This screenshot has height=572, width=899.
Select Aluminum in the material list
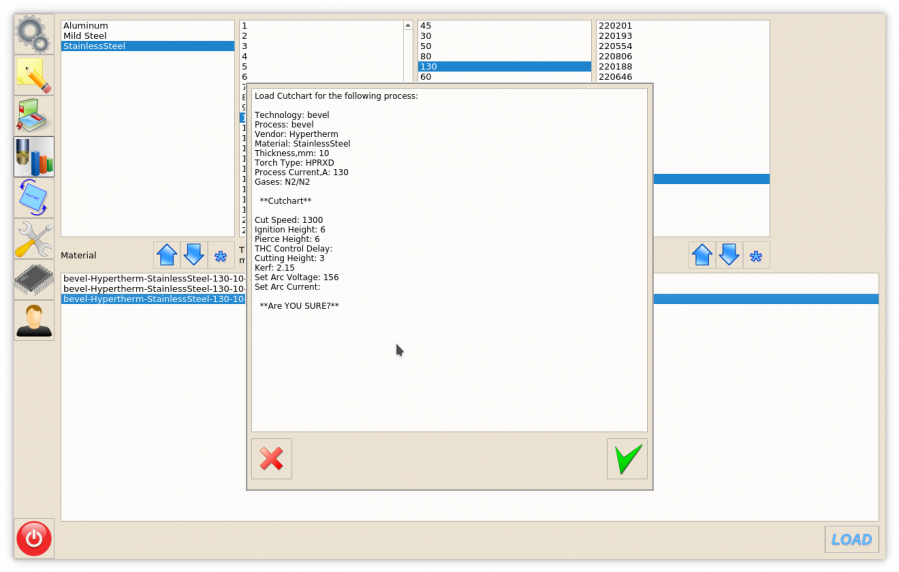coord(86,26)
